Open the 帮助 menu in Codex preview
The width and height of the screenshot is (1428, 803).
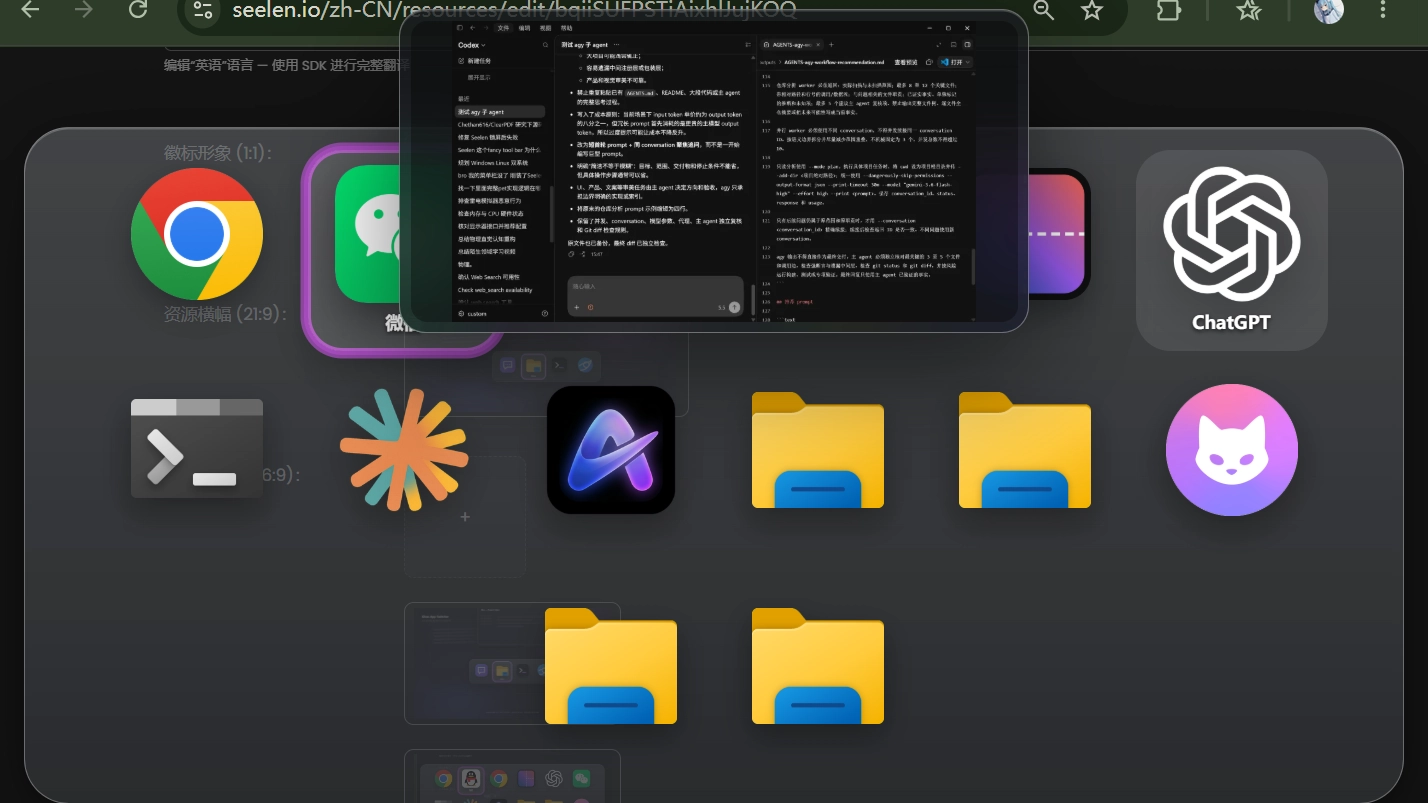(x=566, y=28)
